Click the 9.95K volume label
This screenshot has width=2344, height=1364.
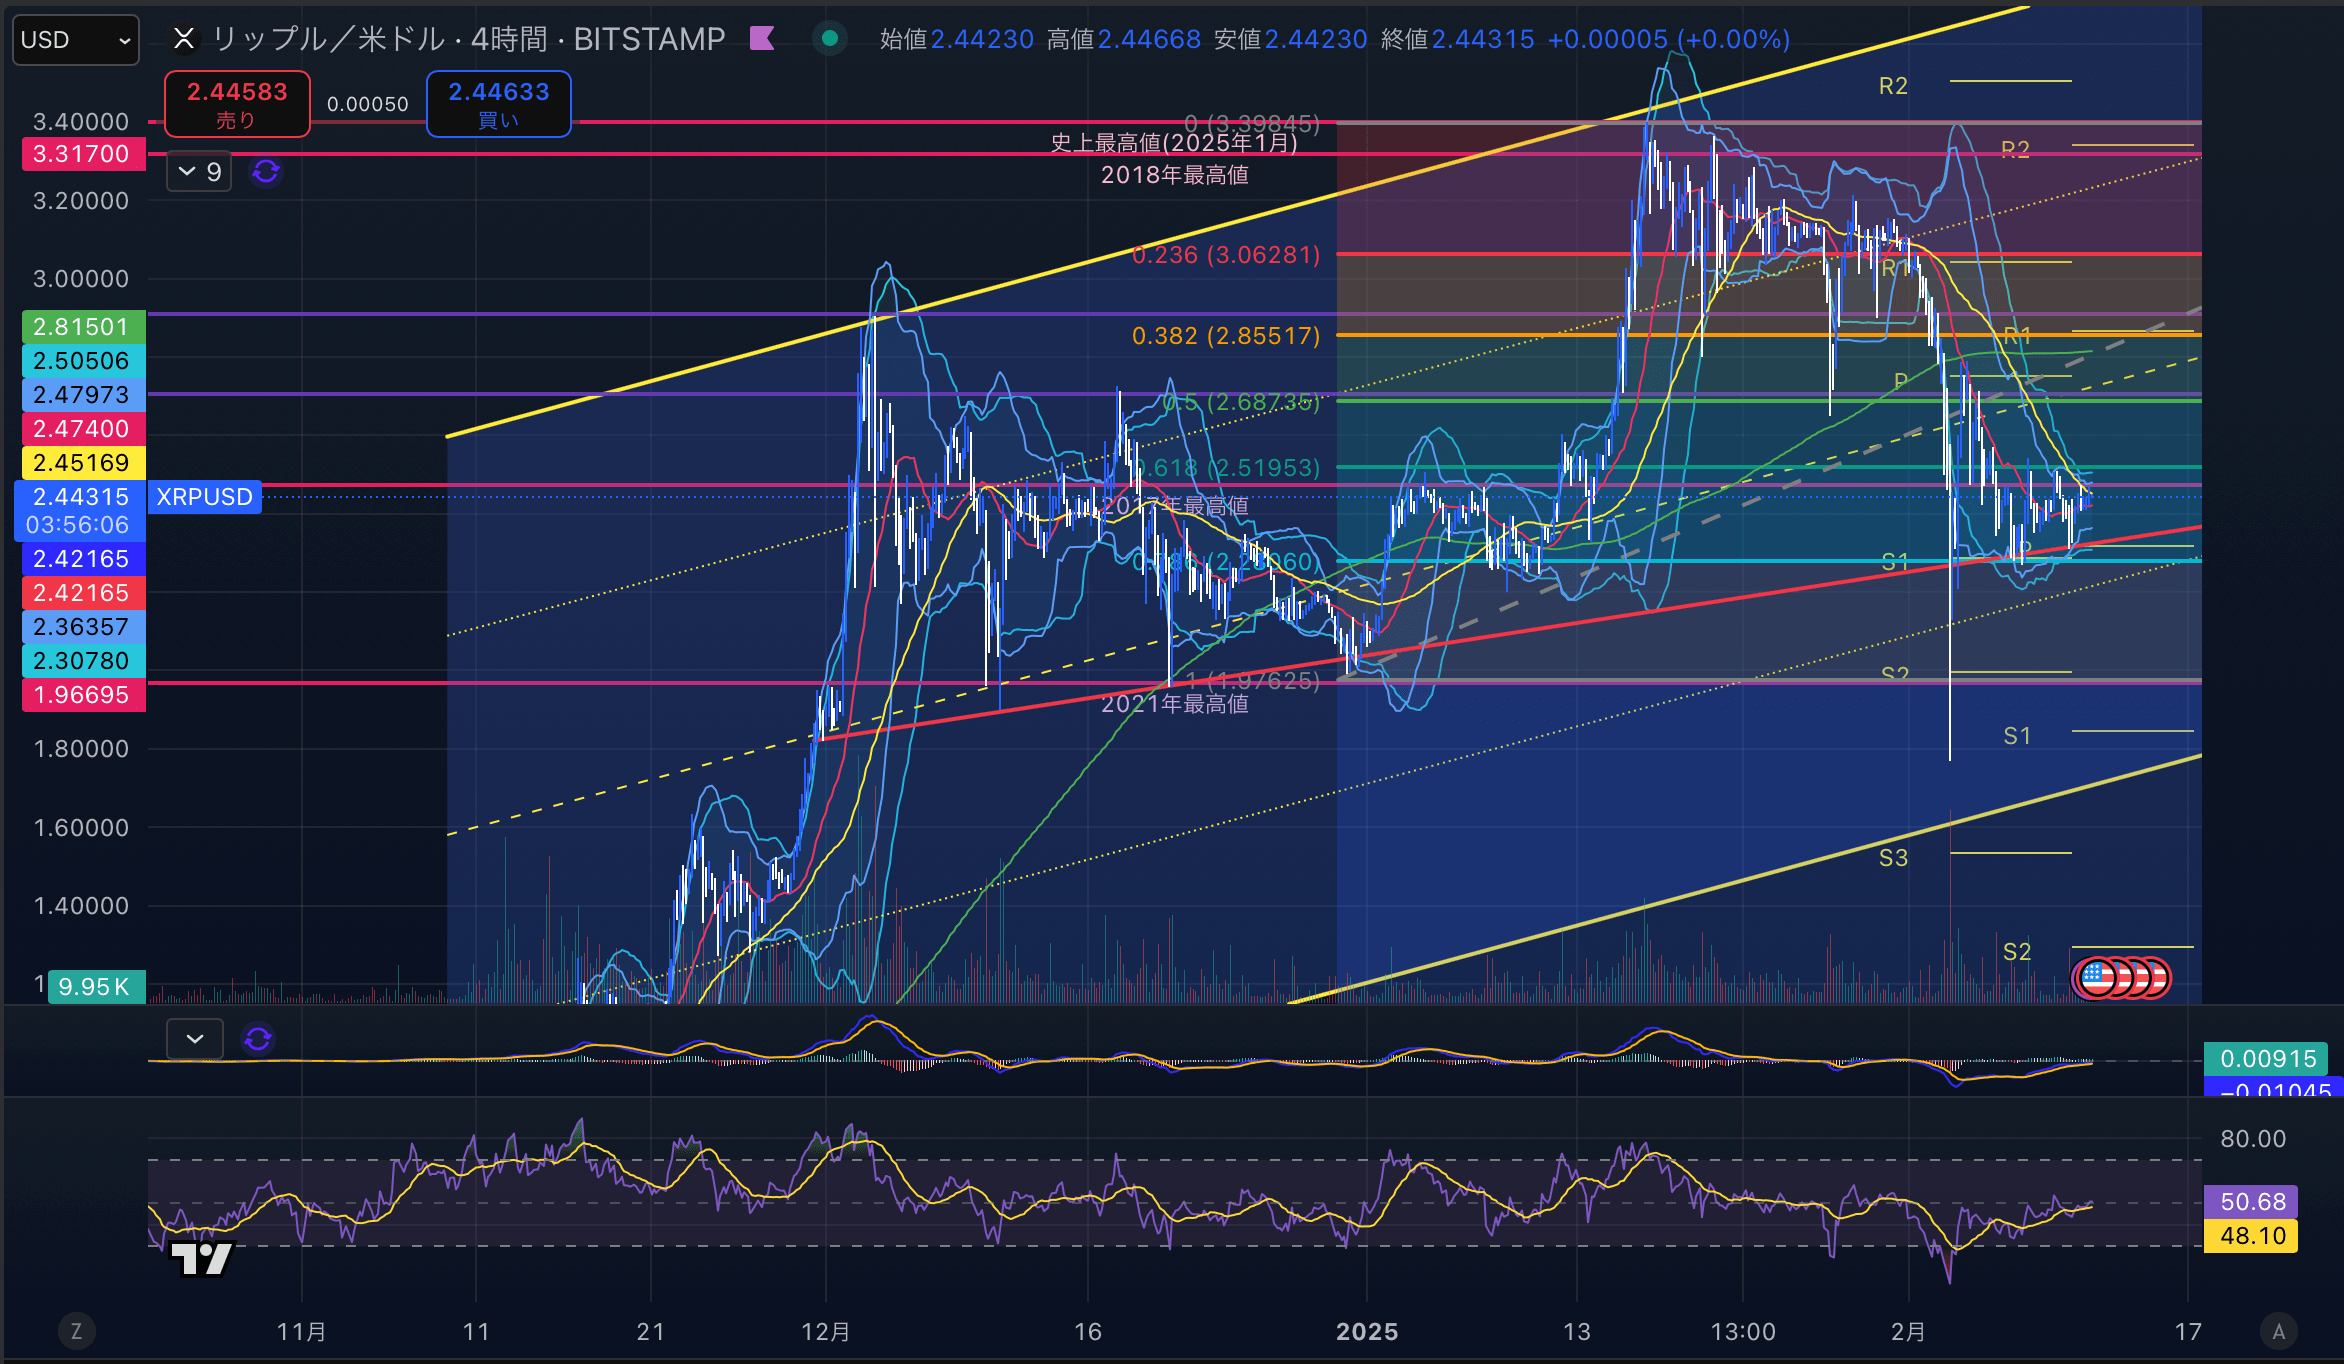click(x=96, y=987)
